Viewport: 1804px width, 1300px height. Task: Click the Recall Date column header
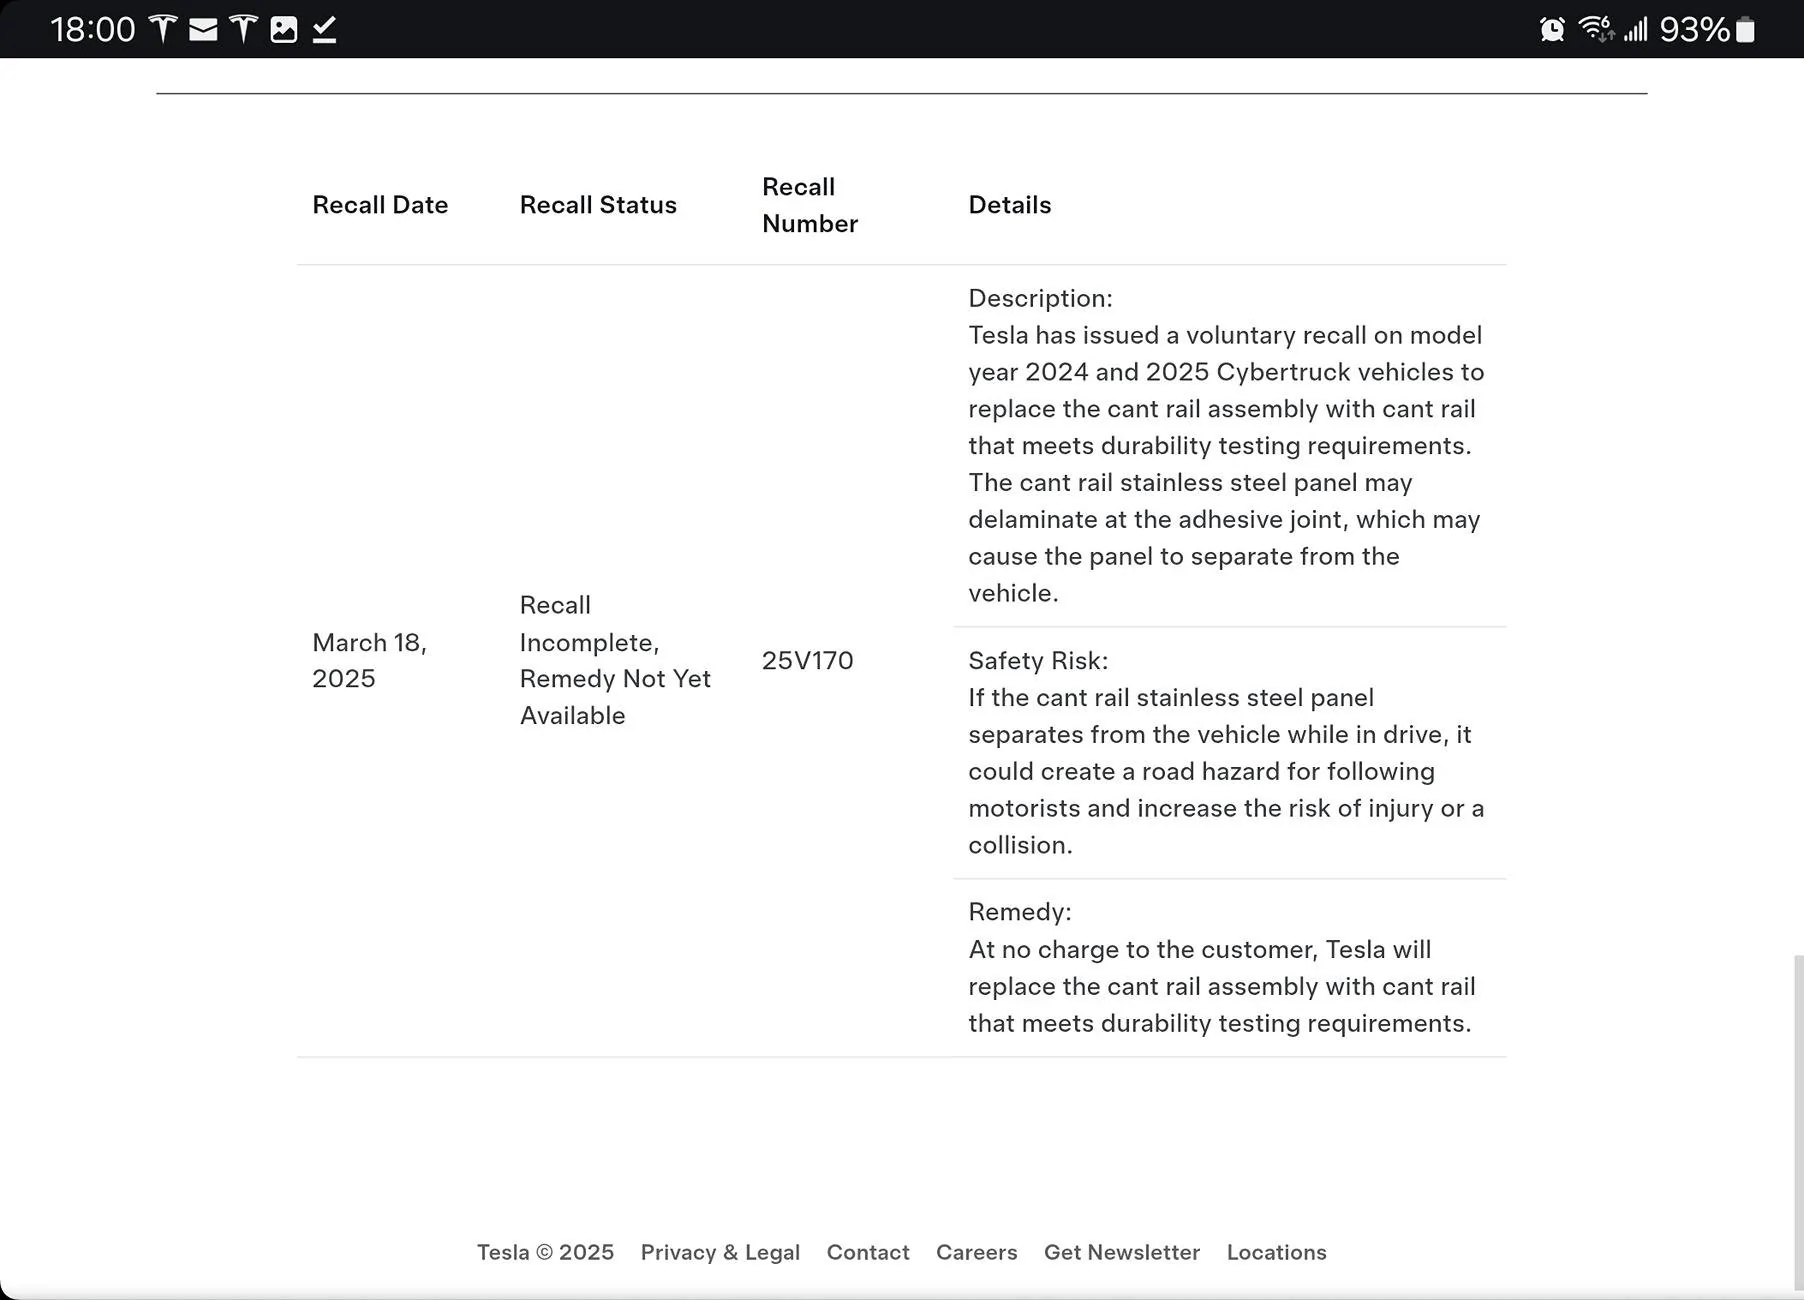(x=380, y=205)
